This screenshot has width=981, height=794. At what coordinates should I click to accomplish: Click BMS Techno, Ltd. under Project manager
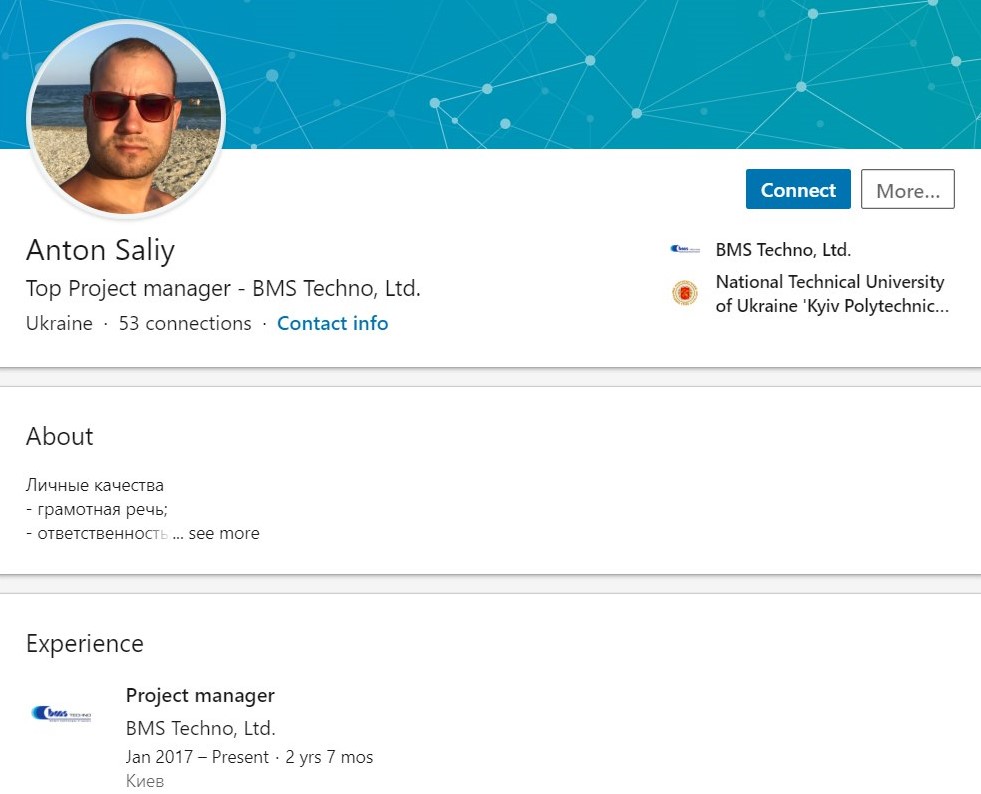(200, 728)
